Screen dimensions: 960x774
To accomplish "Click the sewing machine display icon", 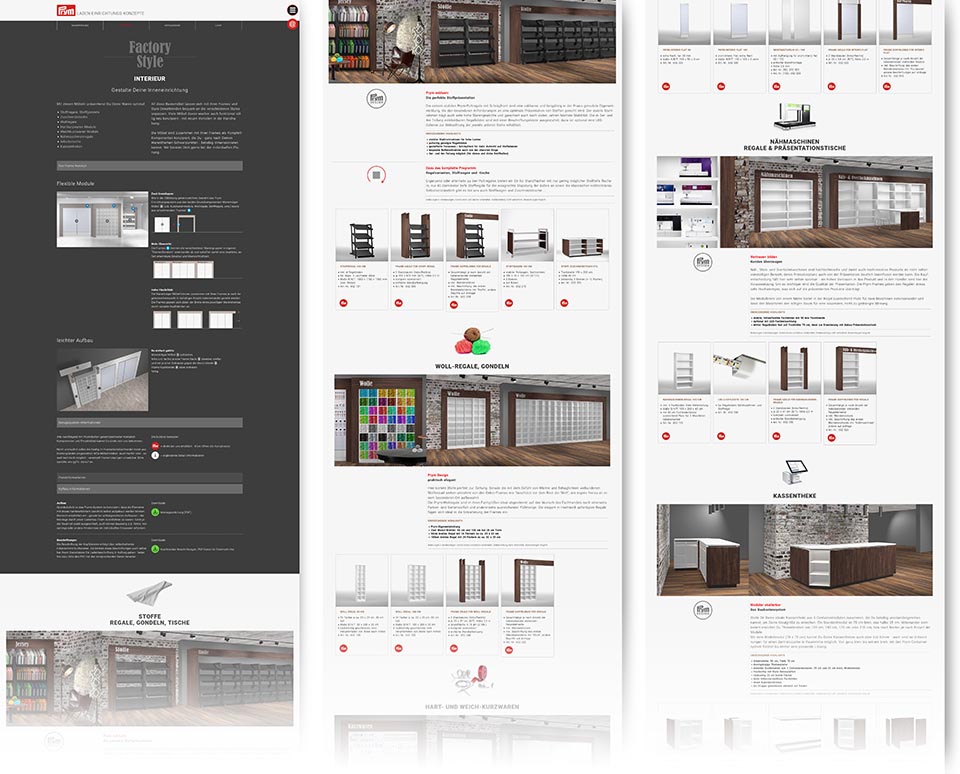I will point(794,117).
